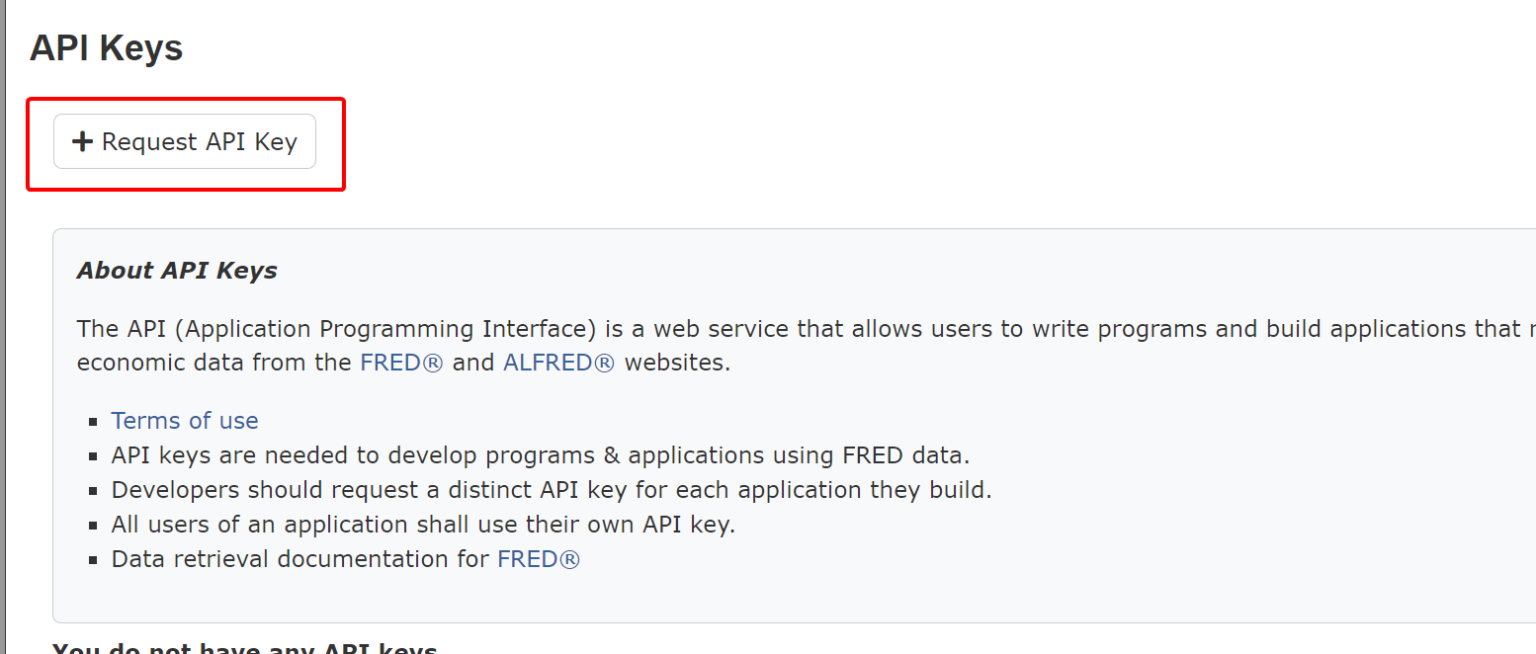Click the ALFRED® hyperlink text
1536x654 pixels.
pyautogui.click(x=558, y=362)
